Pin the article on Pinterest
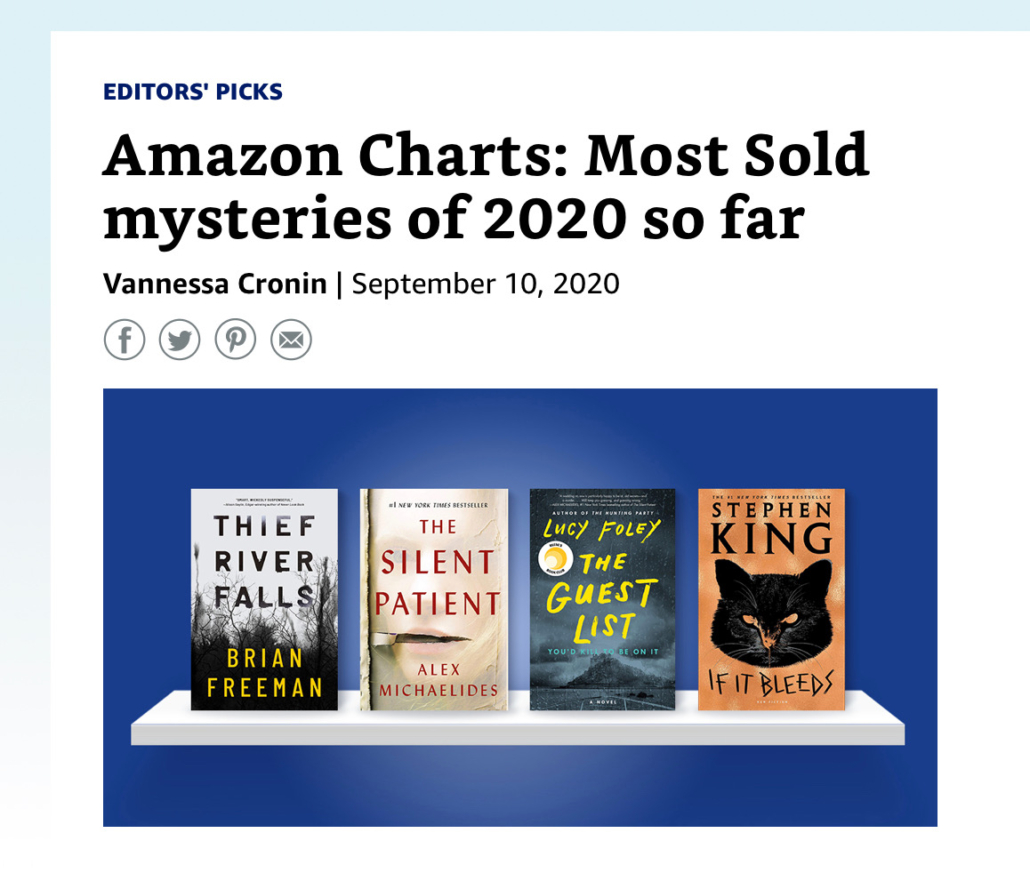 [x=235, y=340]
